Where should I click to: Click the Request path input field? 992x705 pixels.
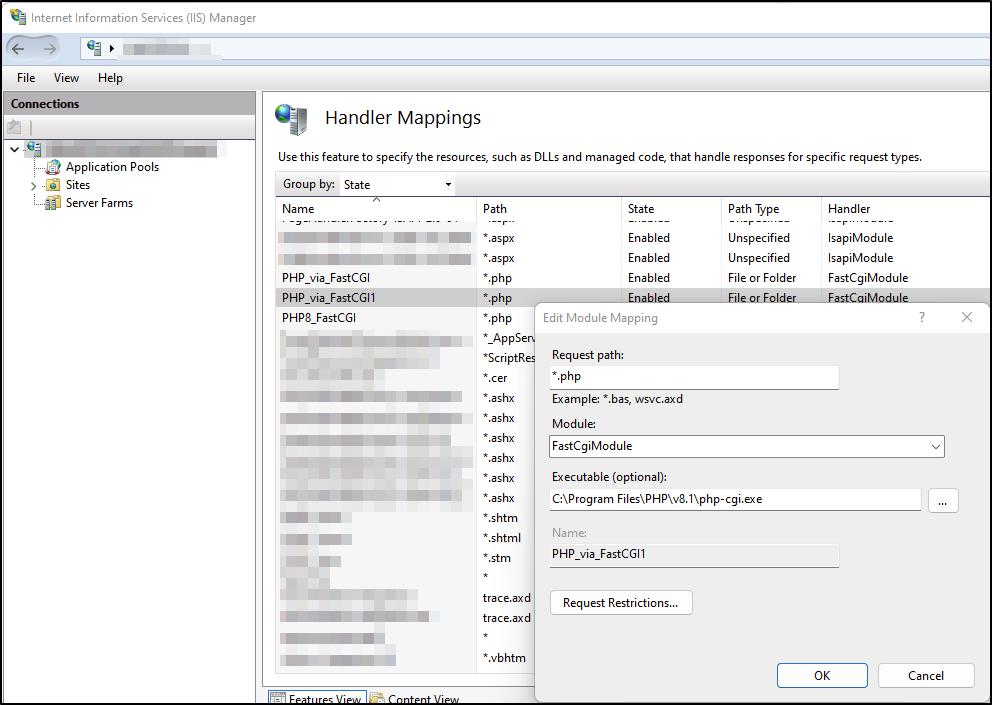pyautogui.click(x=694, y=377)
